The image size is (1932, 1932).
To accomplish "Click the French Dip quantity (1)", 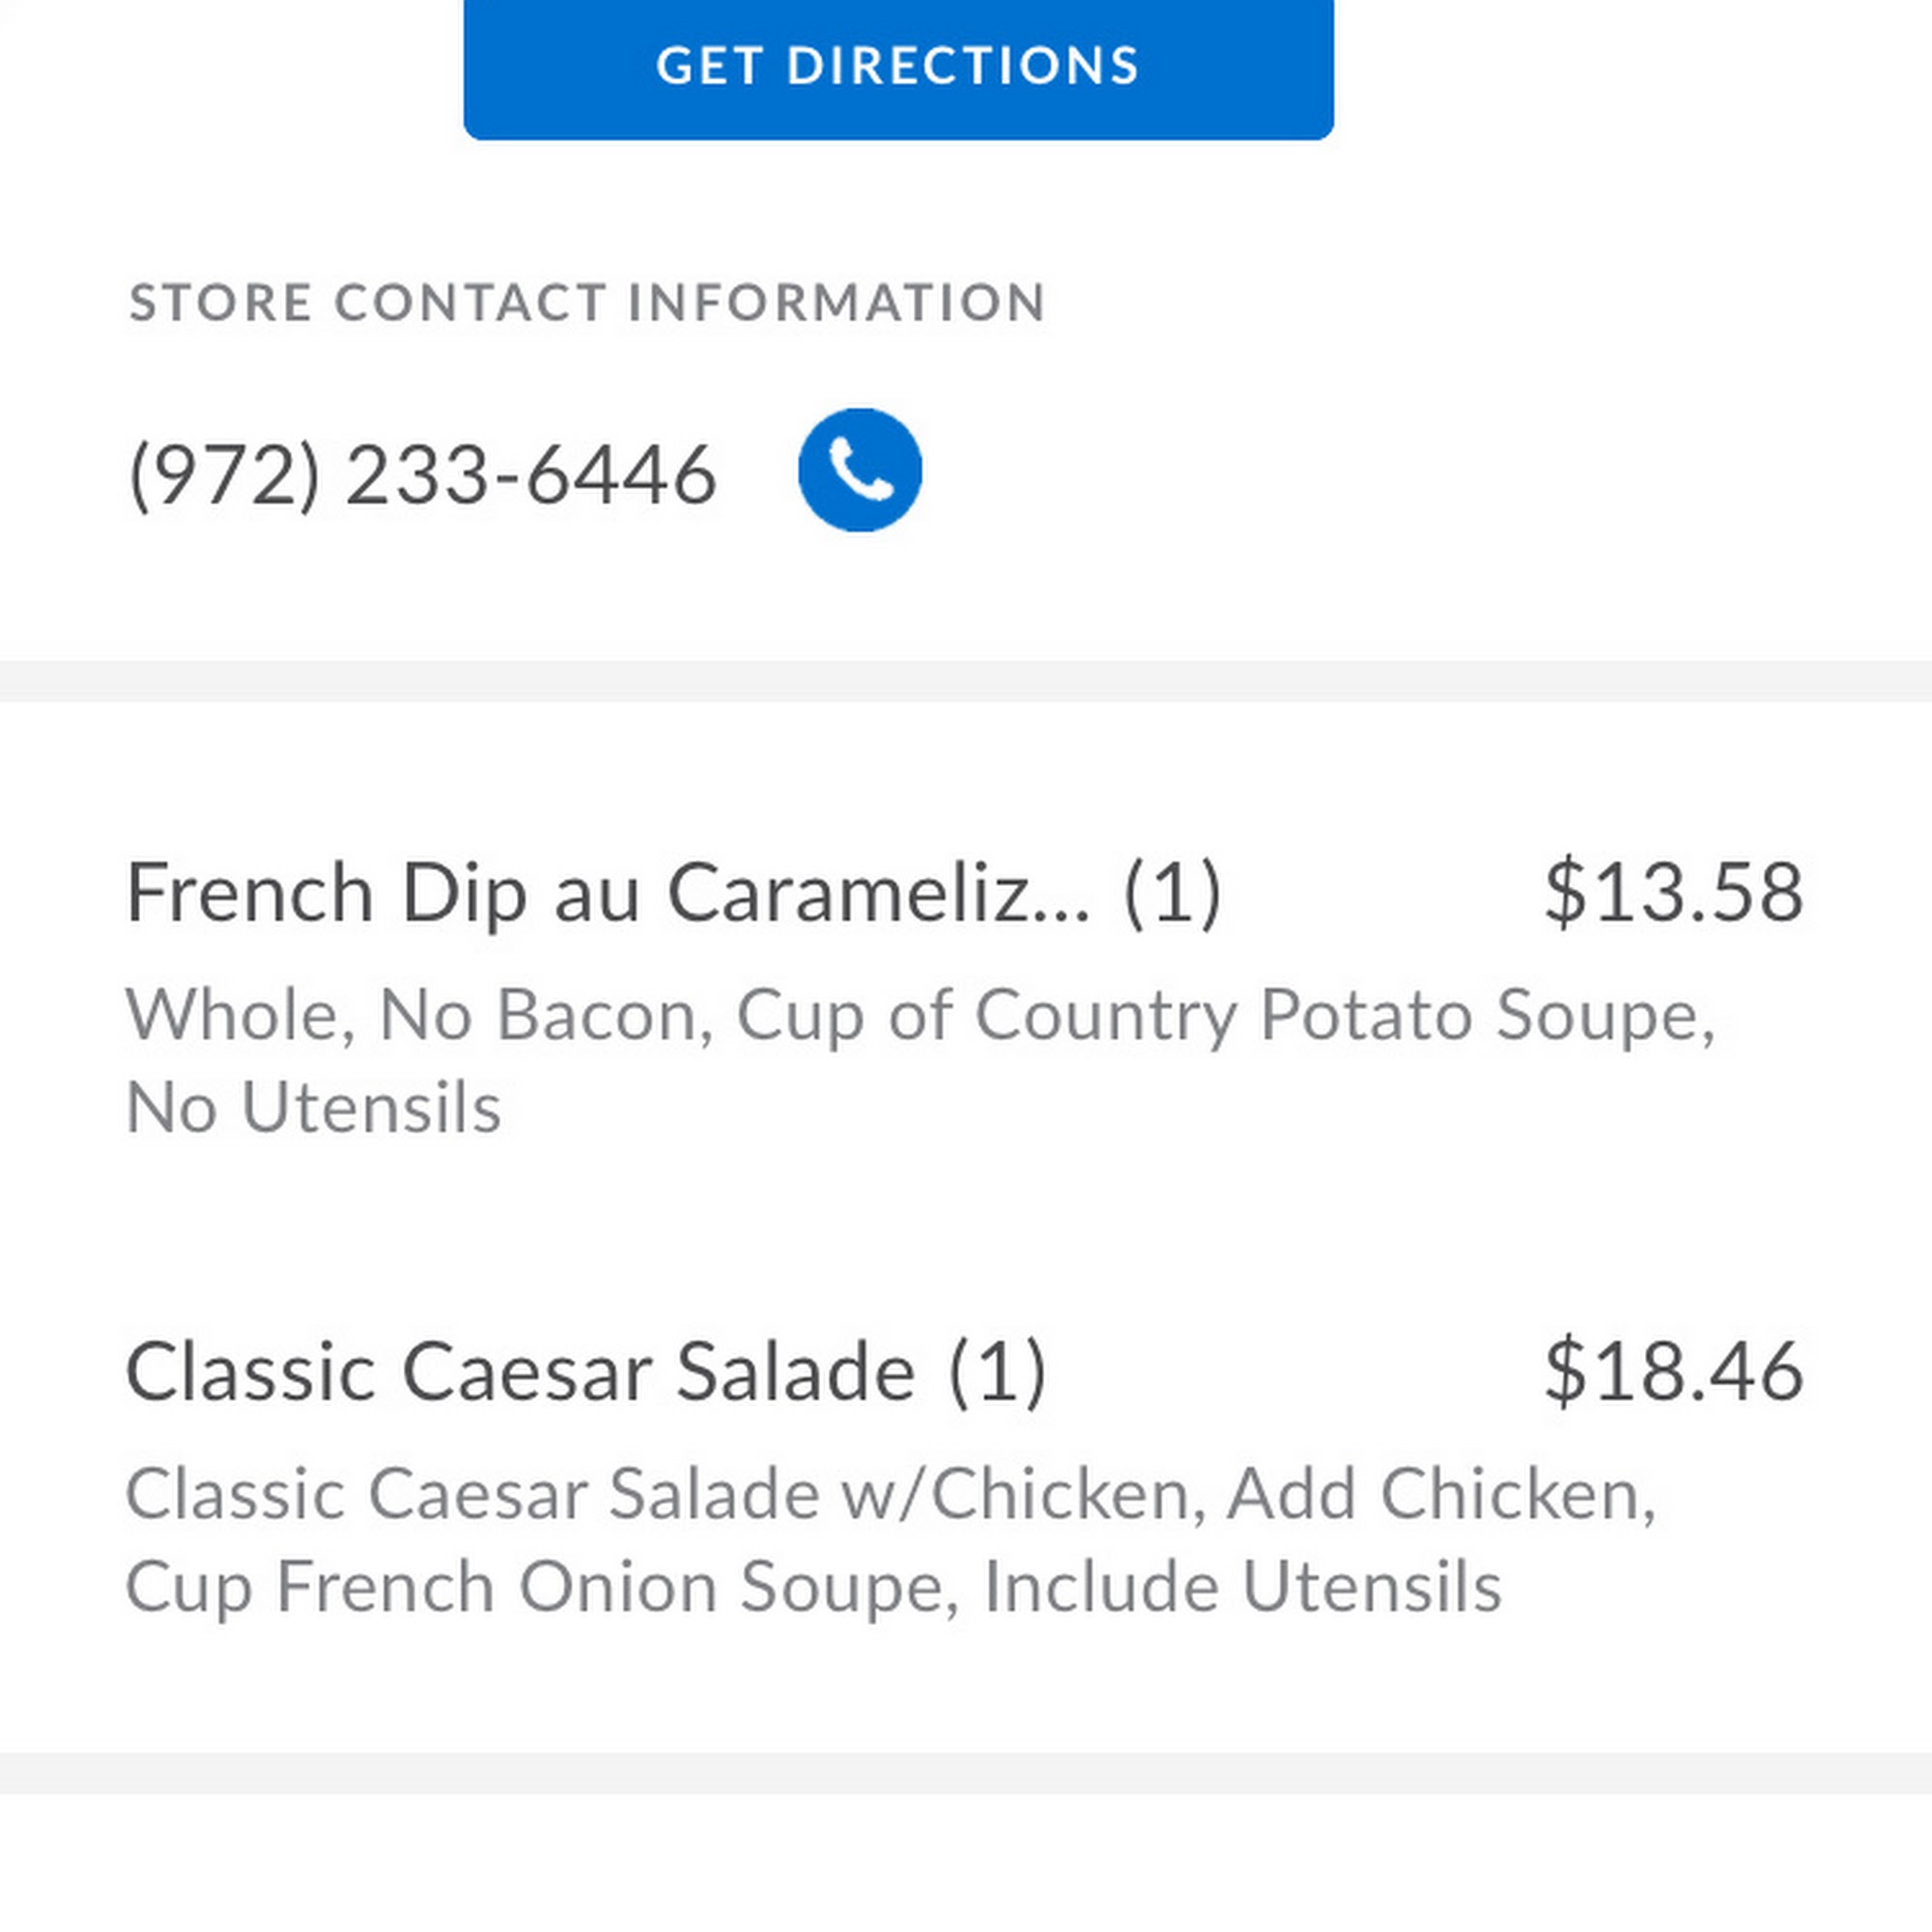I will (x=1172, y=892).
